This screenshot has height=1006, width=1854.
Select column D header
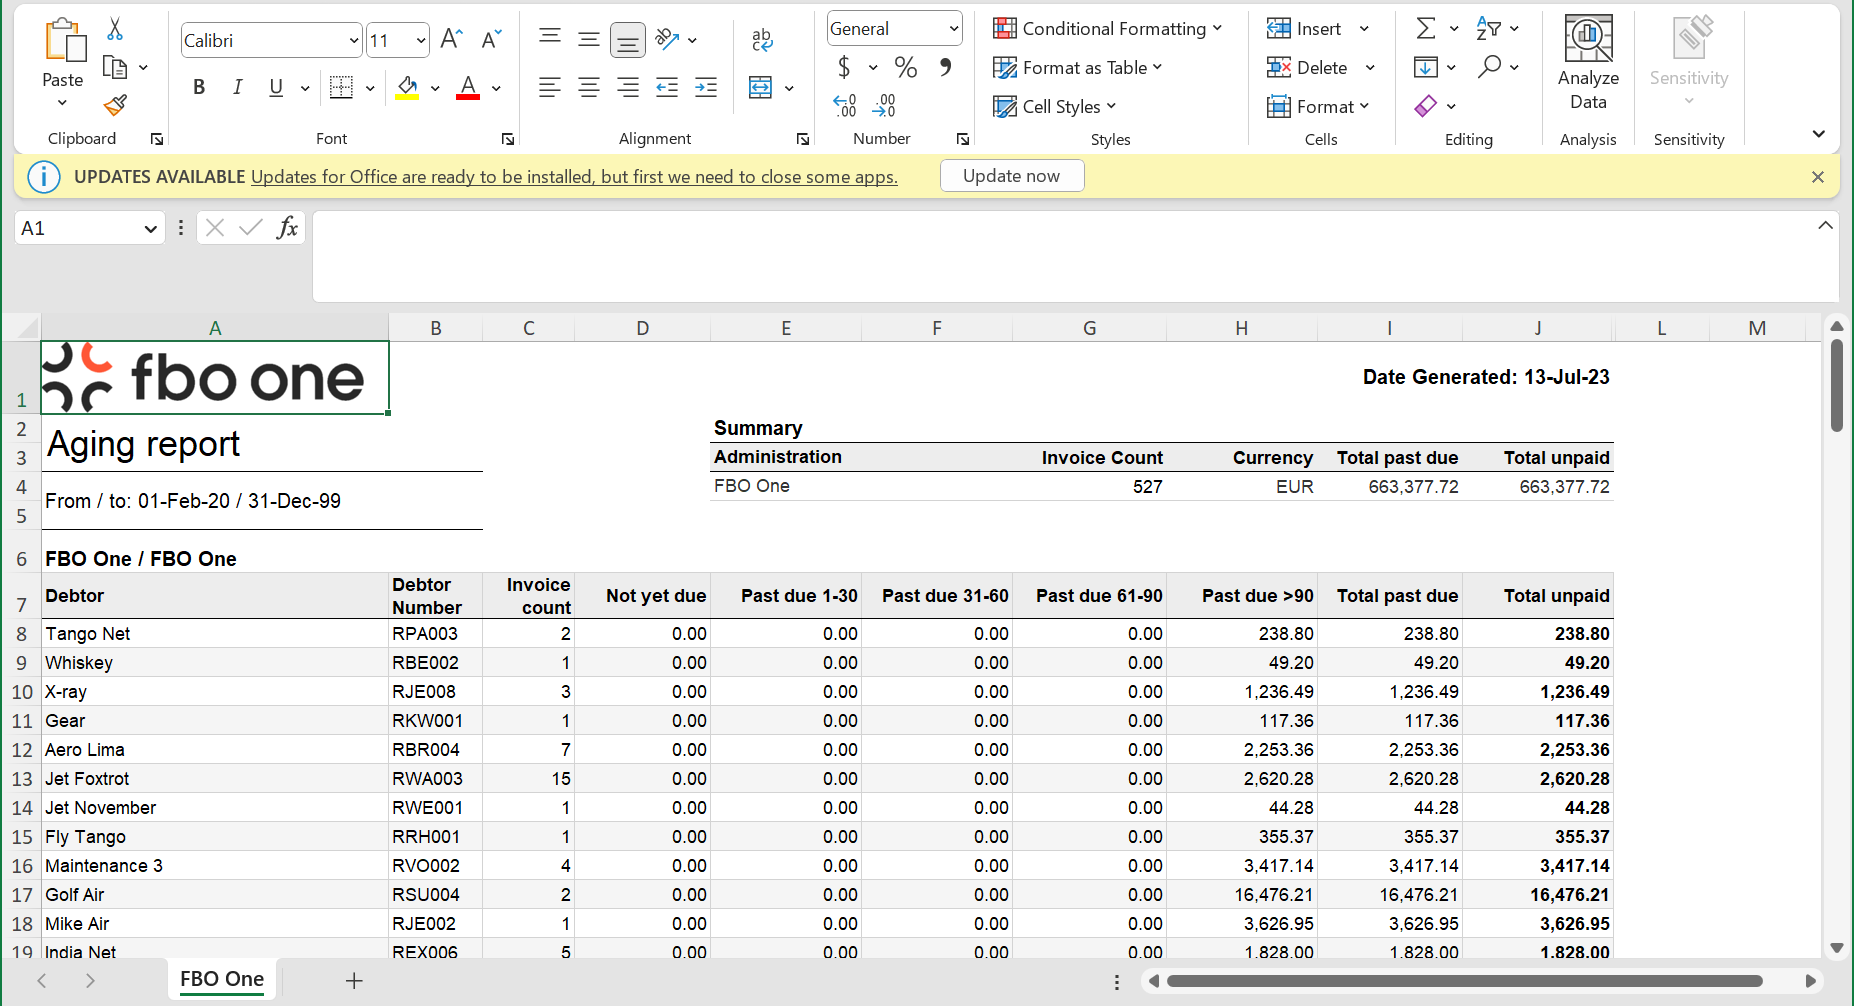point(643,328)
